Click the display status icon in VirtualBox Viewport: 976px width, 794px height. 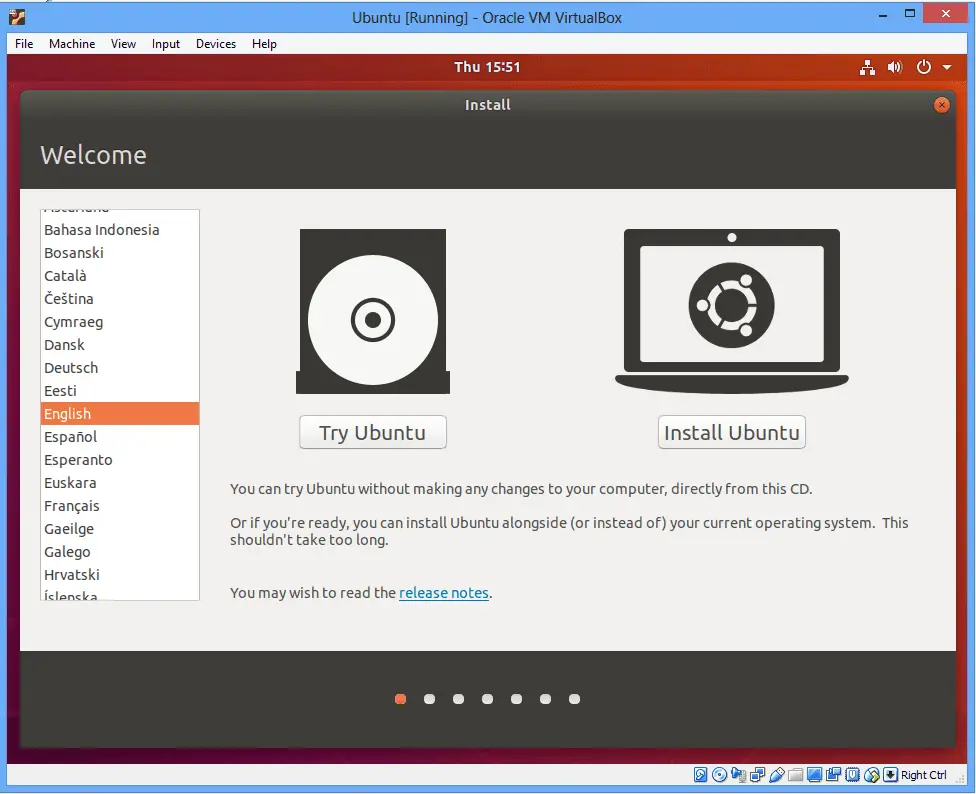[x=814, y=775]
